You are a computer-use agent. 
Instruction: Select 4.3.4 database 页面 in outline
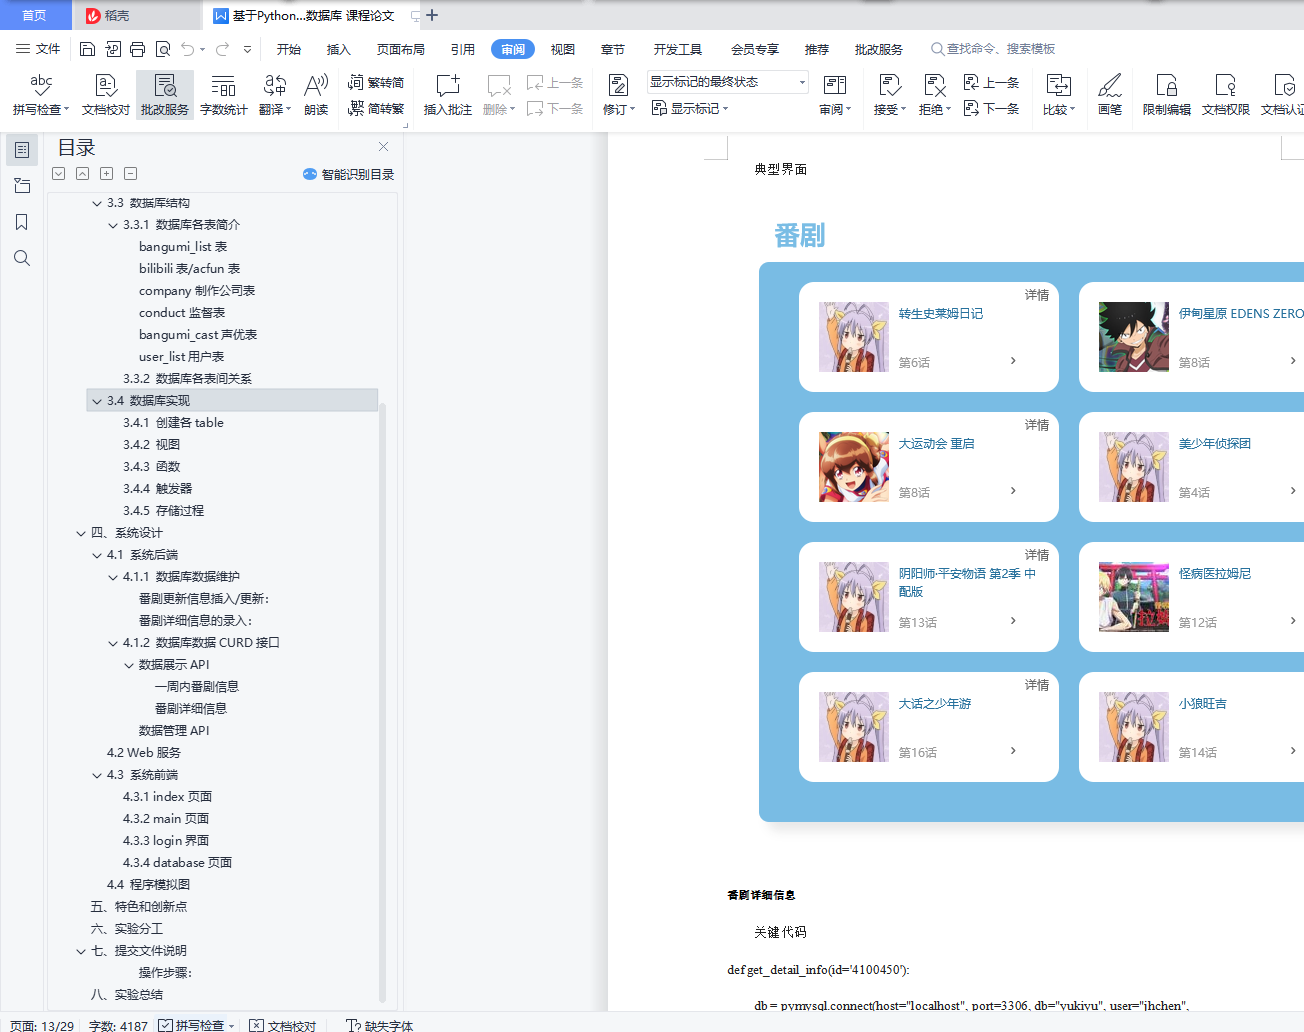tap(178, 863)
